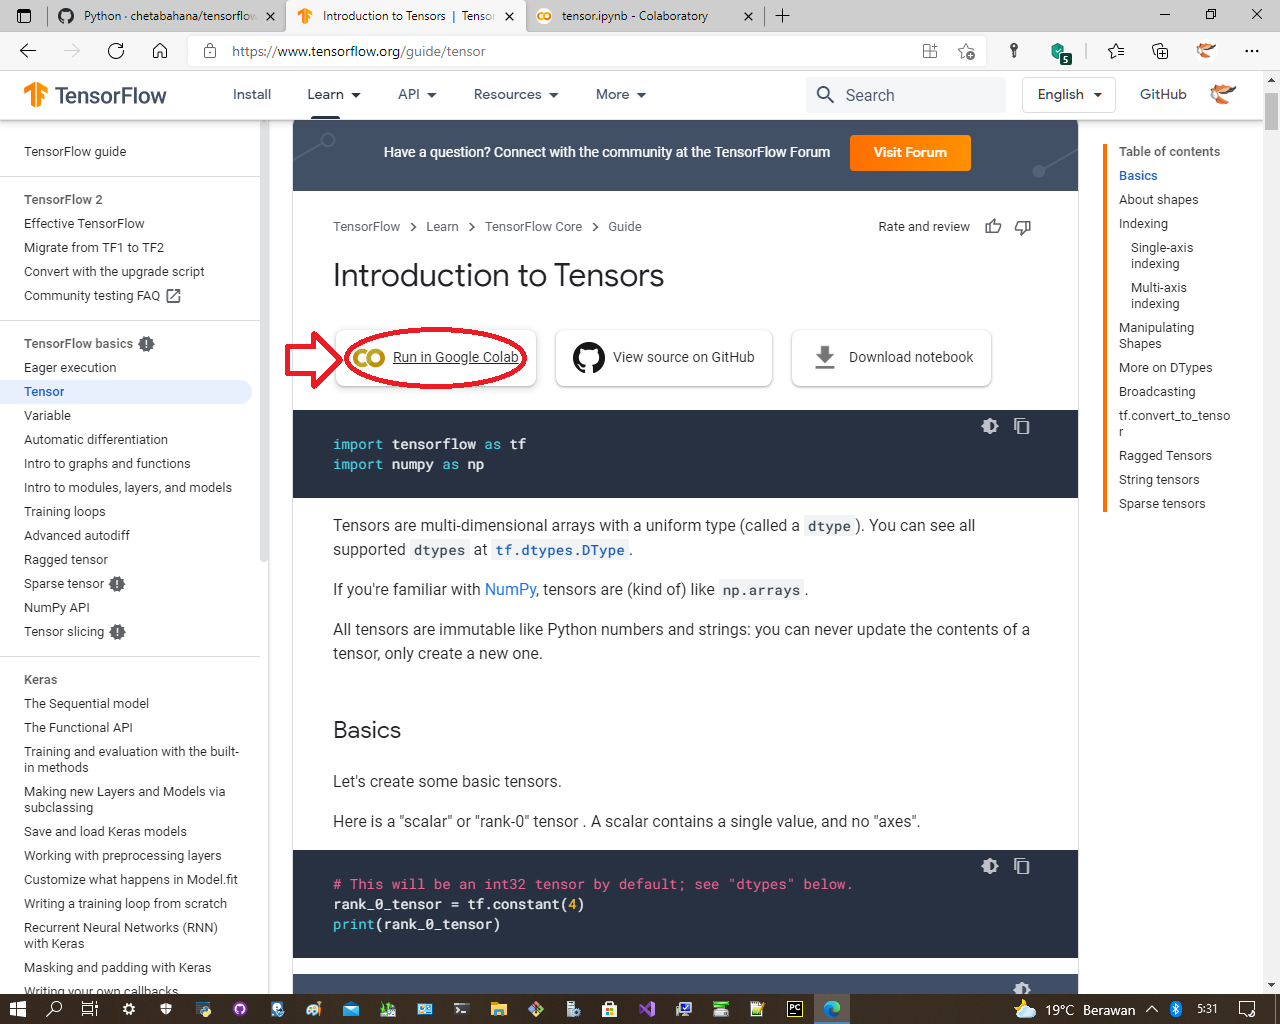Click Download notebook button

pos(891,358)
